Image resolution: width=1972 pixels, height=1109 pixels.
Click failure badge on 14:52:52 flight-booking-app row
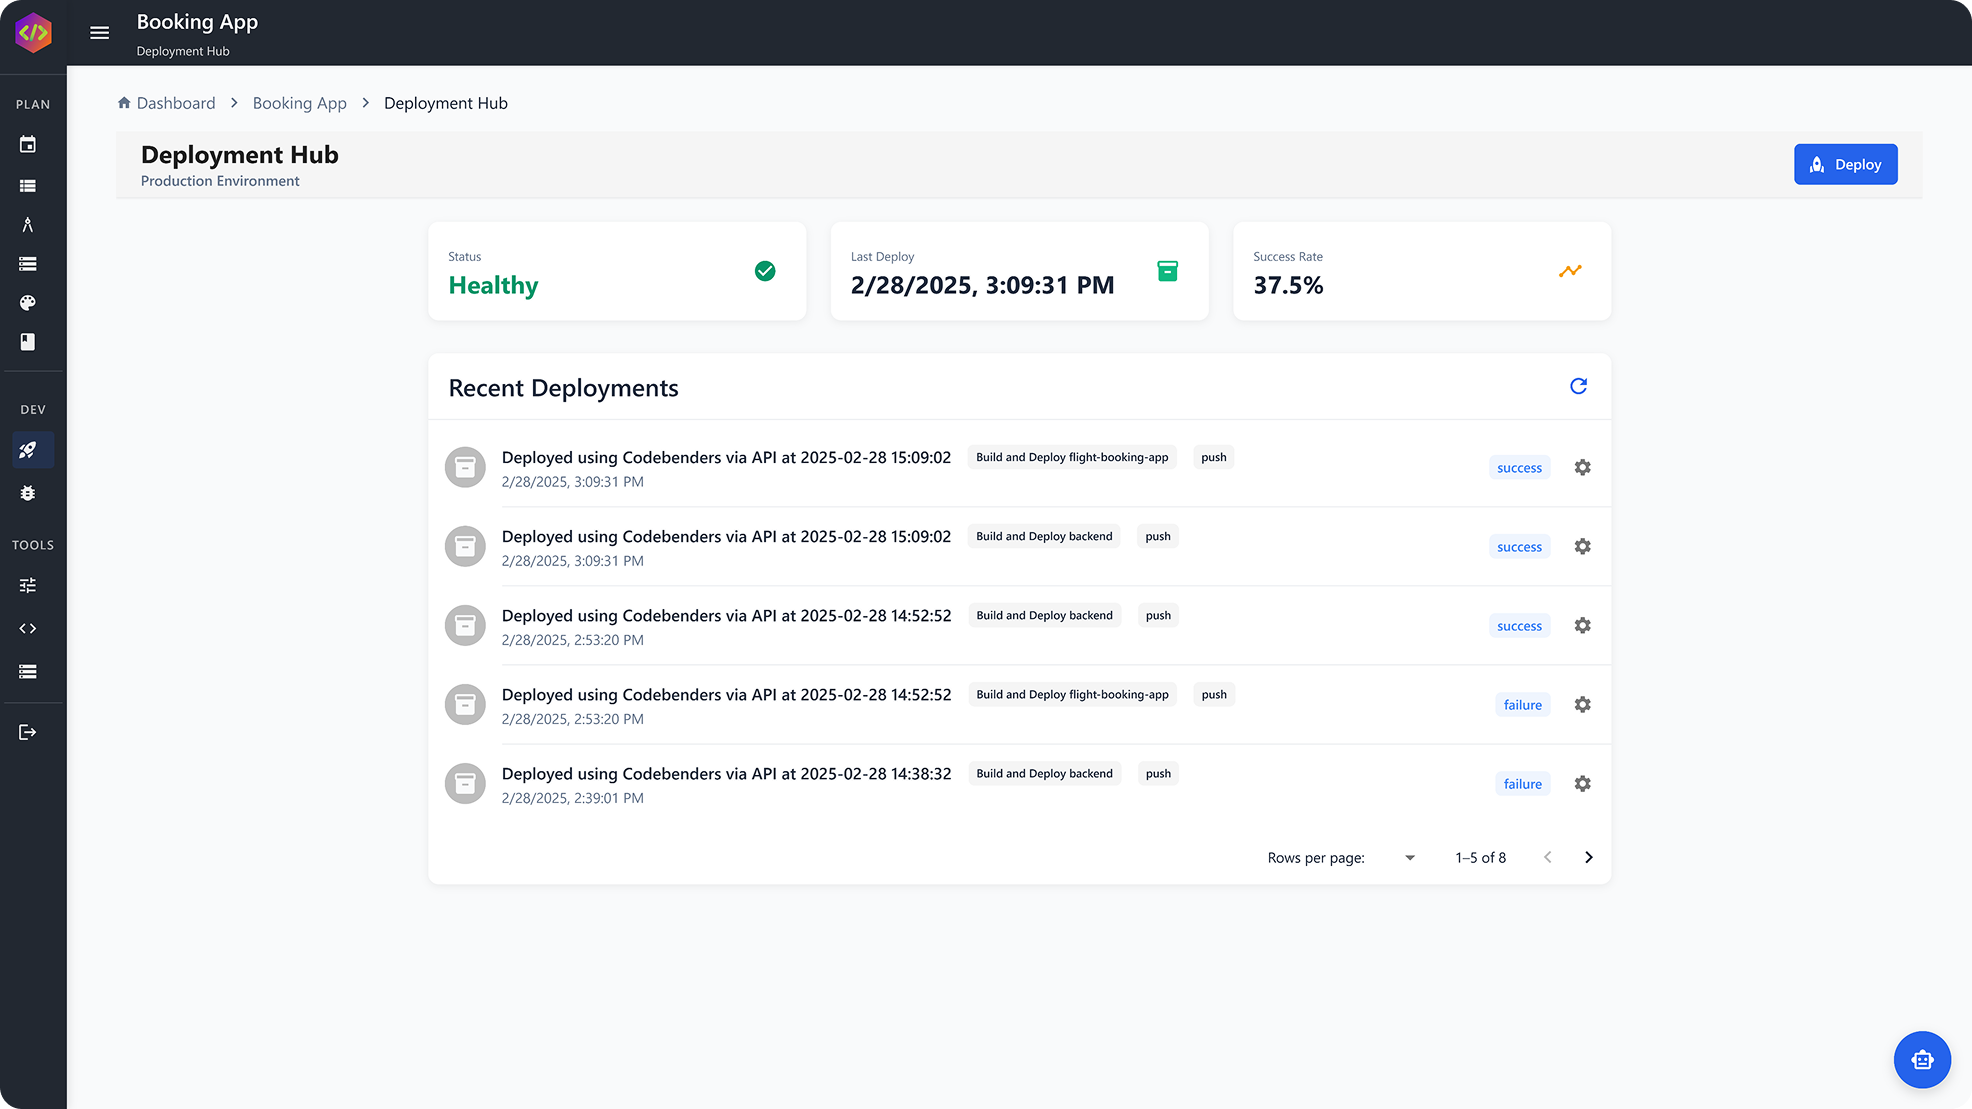tap(1522, 705)
